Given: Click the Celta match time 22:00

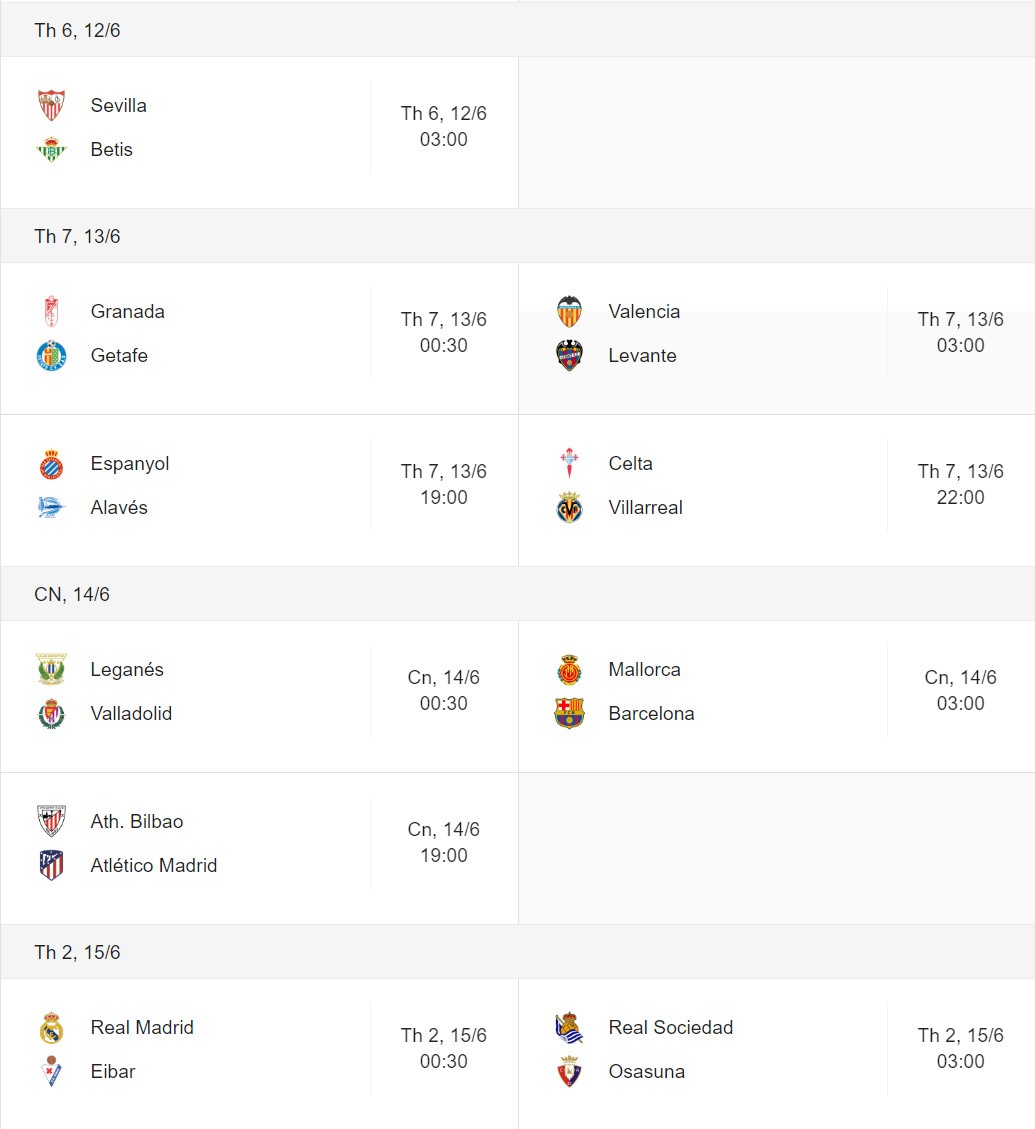Looking at the screenshot, I should [x=960, y=498].
